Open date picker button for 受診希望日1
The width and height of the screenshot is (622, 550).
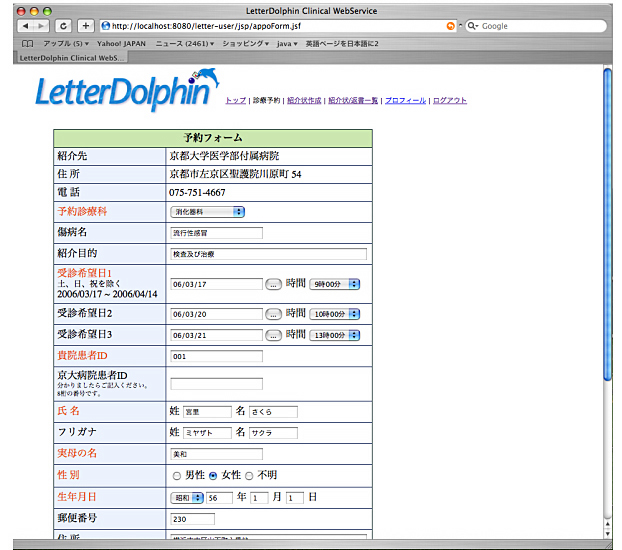click(x=273, y=284)
